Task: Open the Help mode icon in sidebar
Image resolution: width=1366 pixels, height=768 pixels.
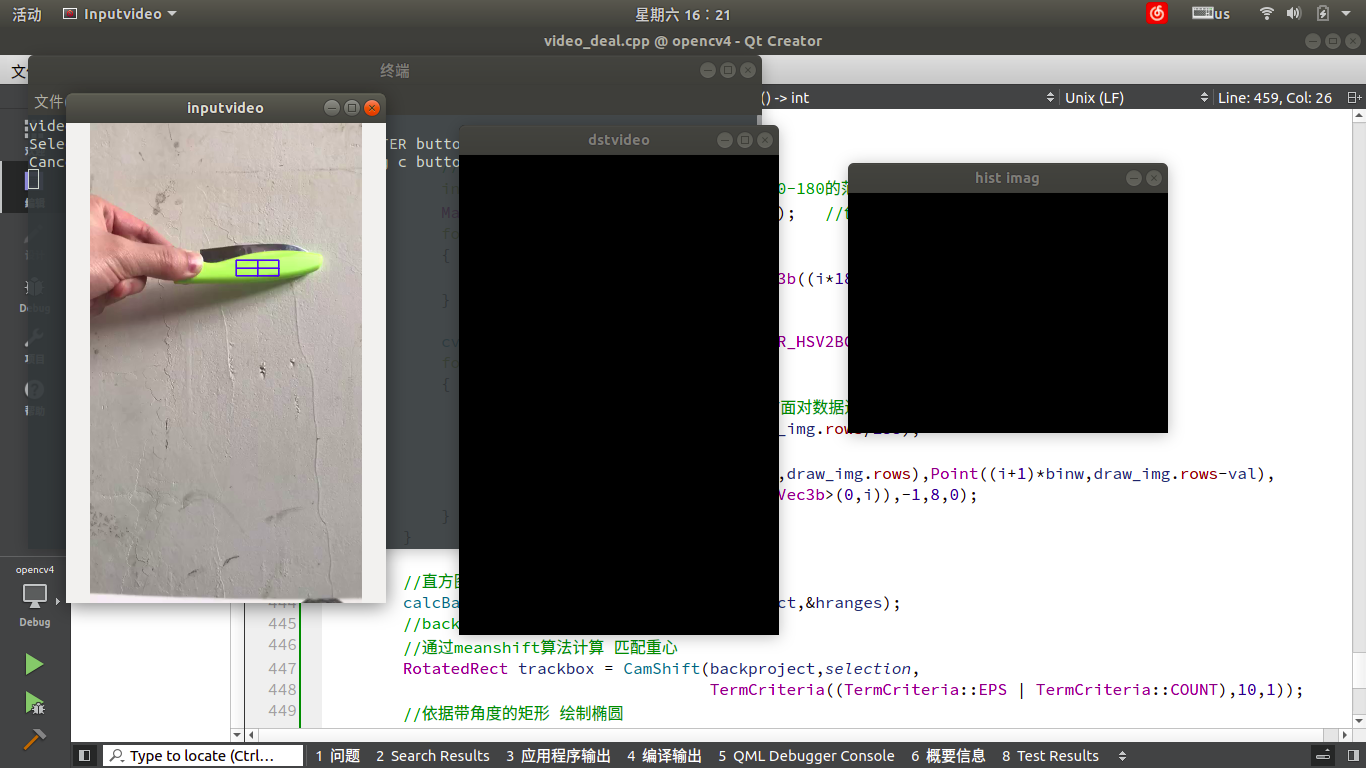Action: pos(33,395)
